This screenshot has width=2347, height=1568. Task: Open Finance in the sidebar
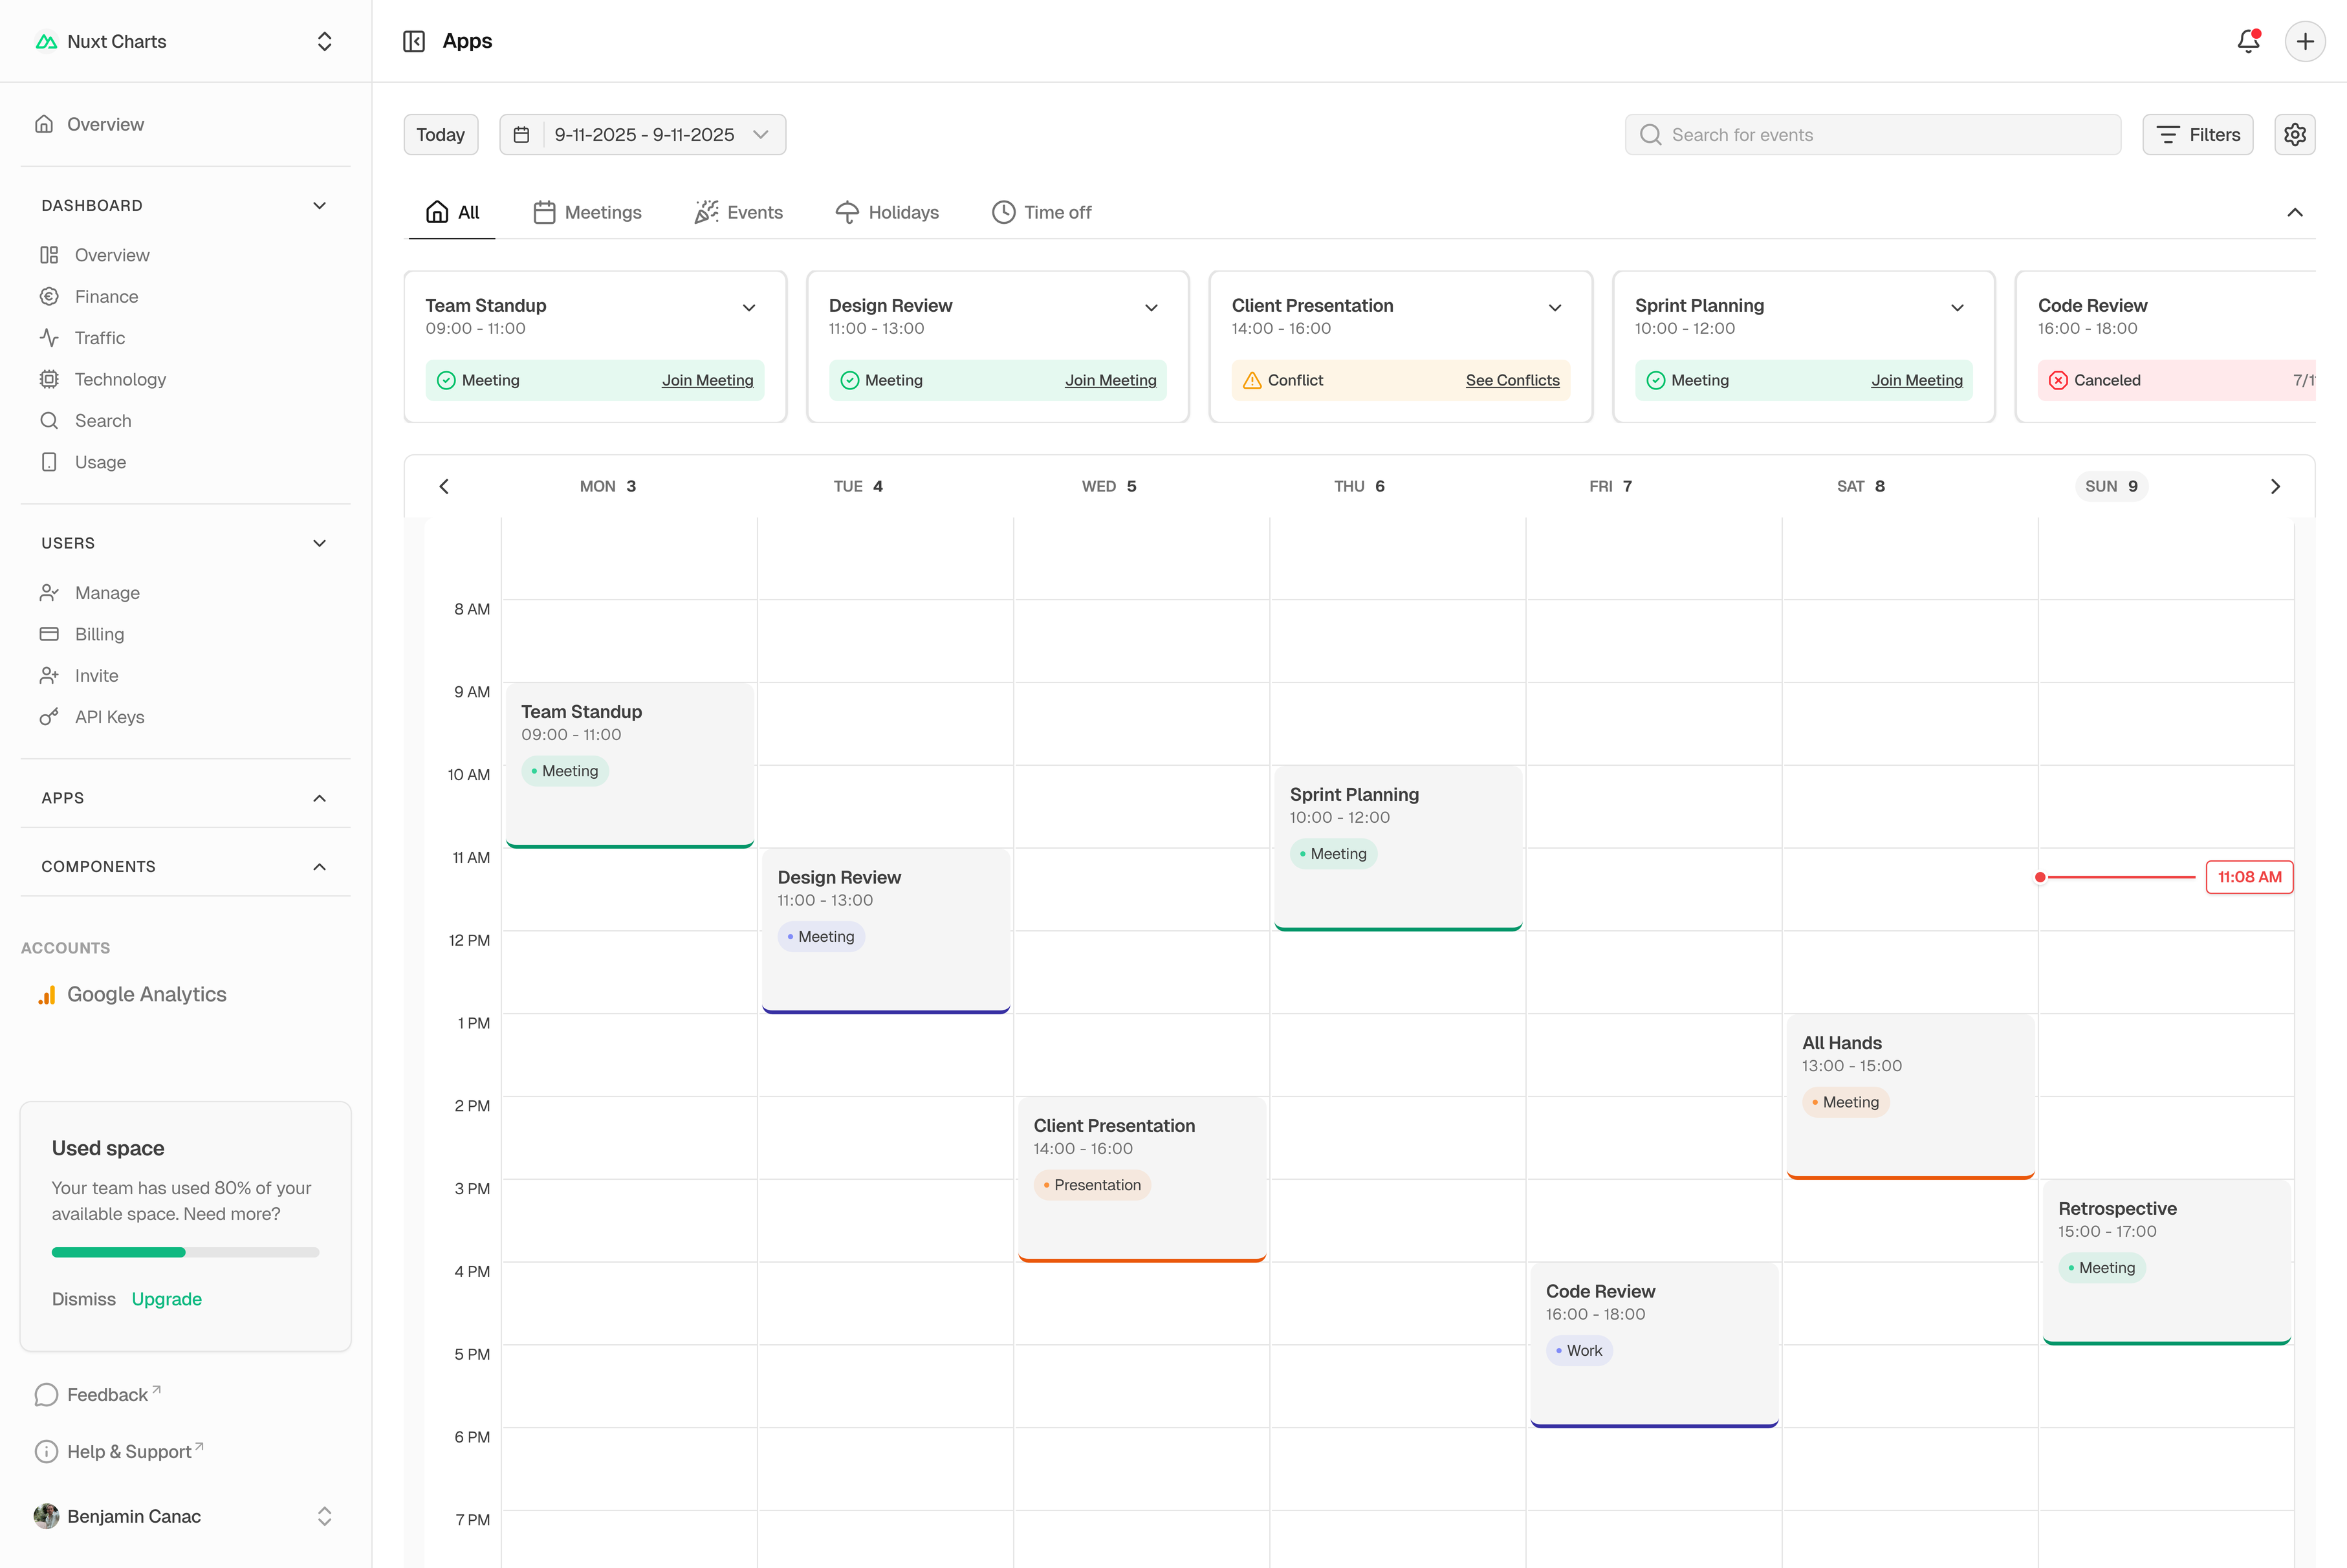pos(106,297)
